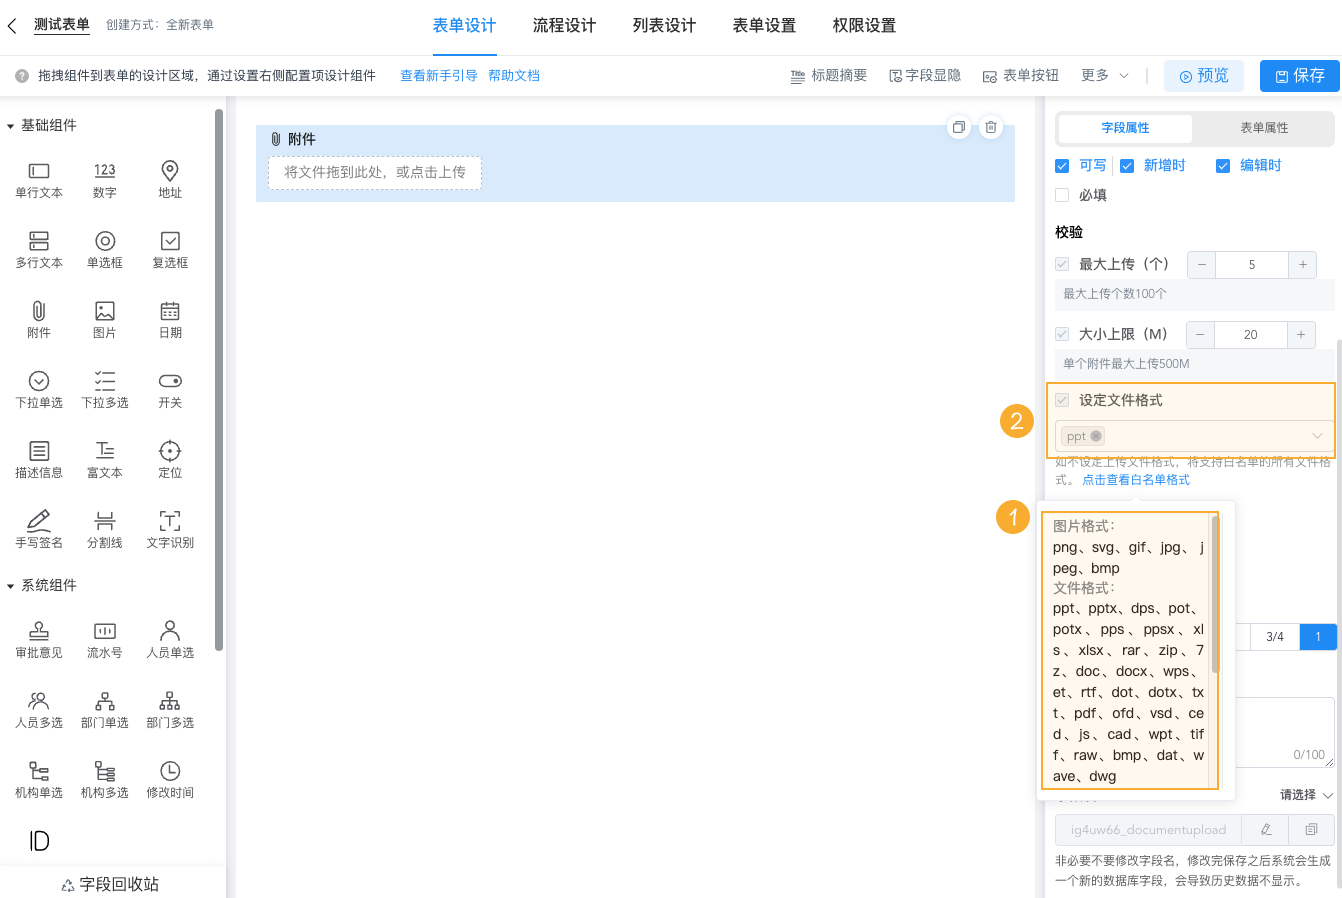Open the 帮助文档 help link
Image resolution: width=1342 pixels, height=898 pixels.
pyautogui.click(x=514, y=74)
